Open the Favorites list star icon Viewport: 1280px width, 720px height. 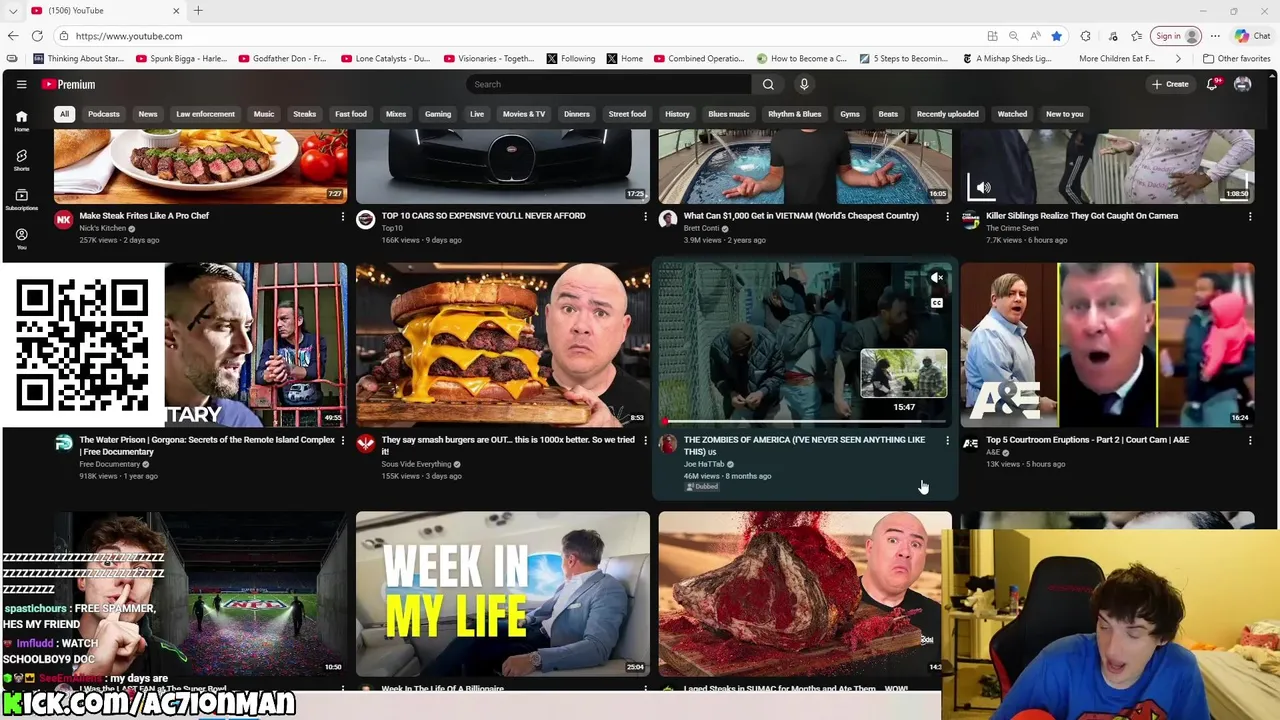click(x=1137, y=36)
